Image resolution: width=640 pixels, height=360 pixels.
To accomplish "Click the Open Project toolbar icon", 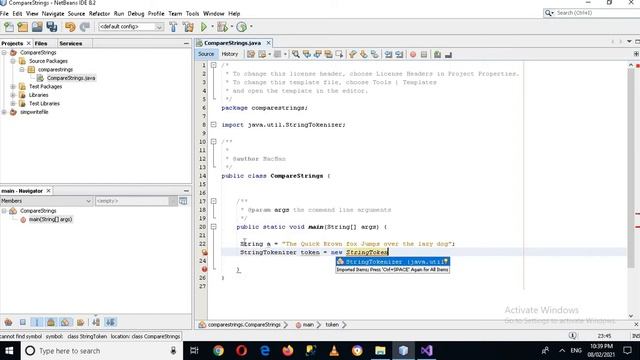I will point(37,27).
